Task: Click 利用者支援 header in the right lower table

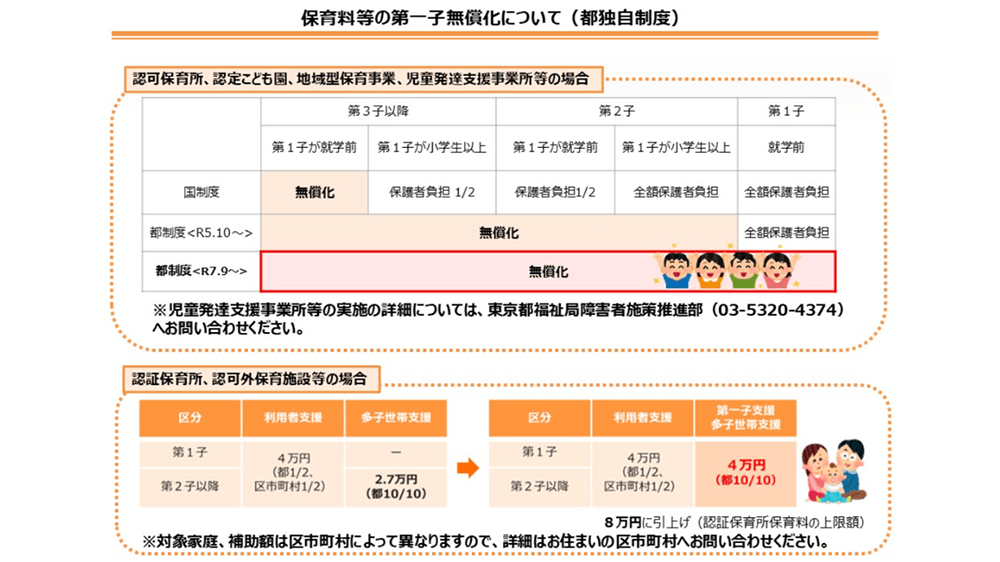Action: tap(643, 418)
